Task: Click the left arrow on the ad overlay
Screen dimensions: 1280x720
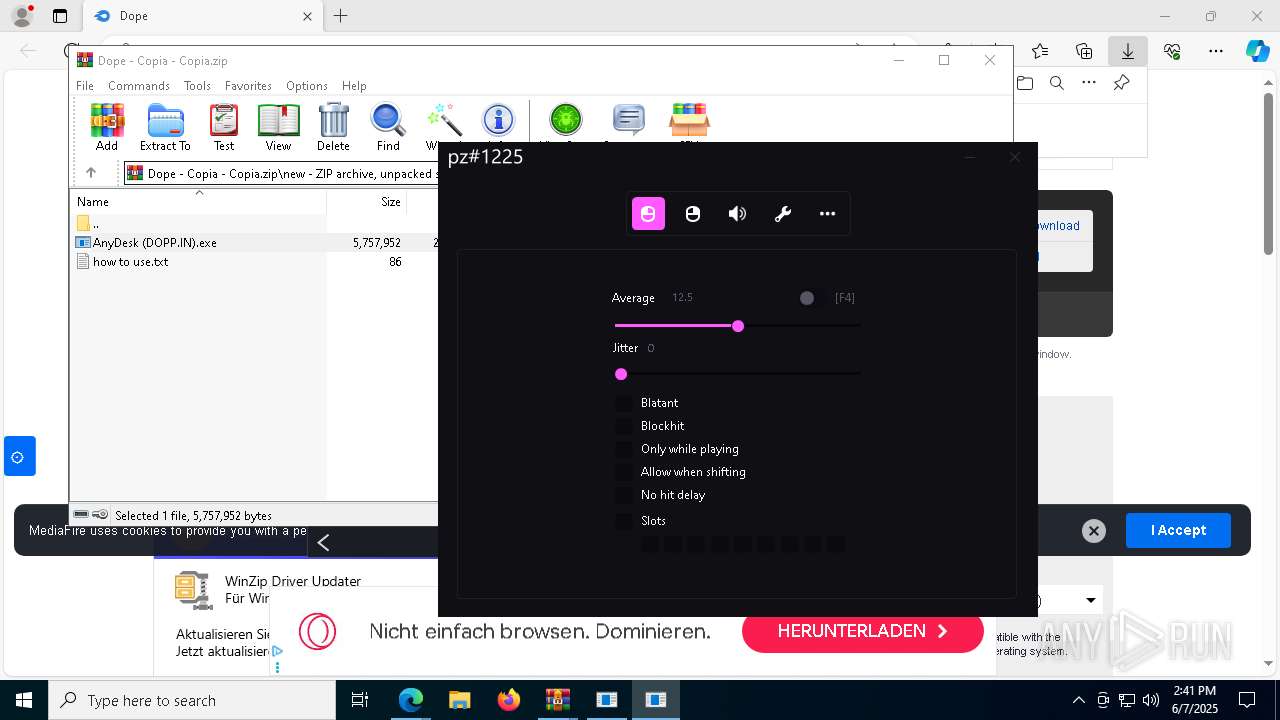Action: [x=323, y=542]
